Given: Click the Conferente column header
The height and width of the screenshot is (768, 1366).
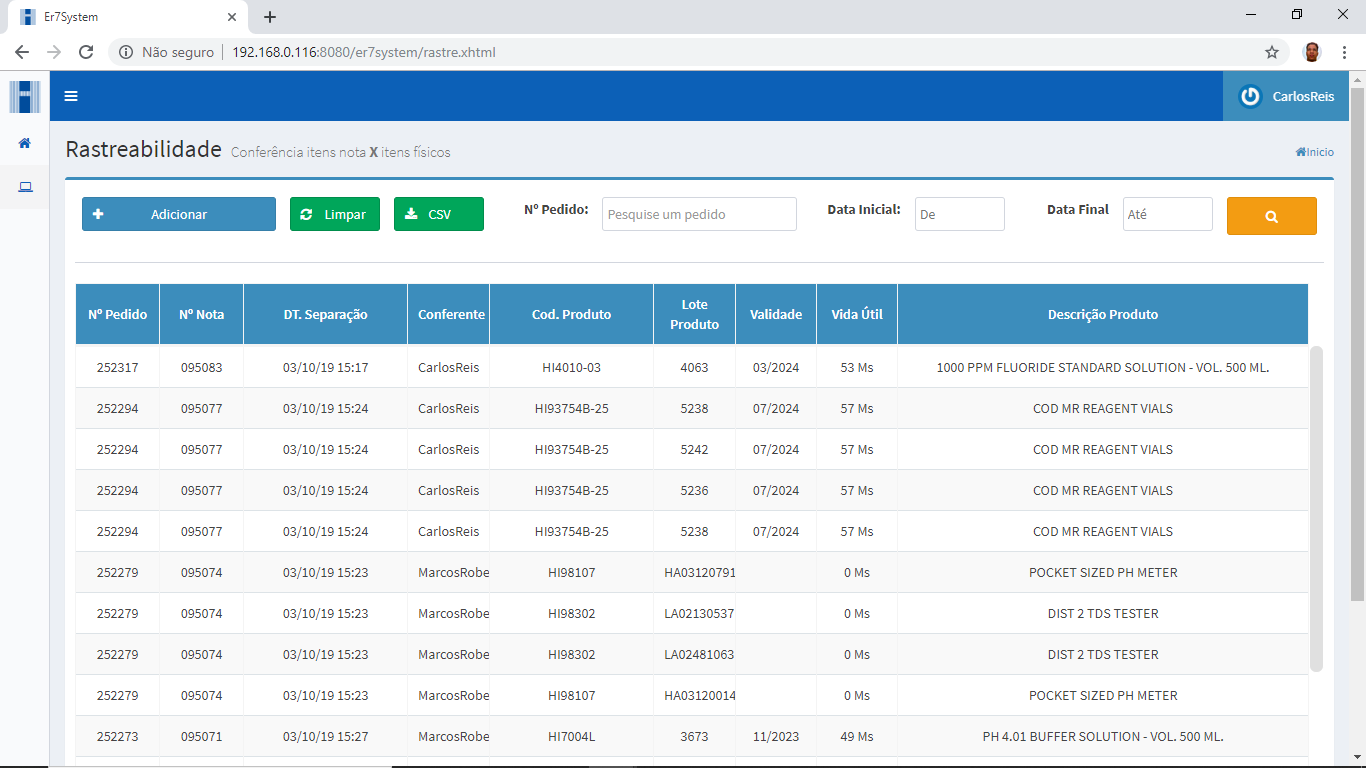Looking at the screenshot, I should pos(449,314).
